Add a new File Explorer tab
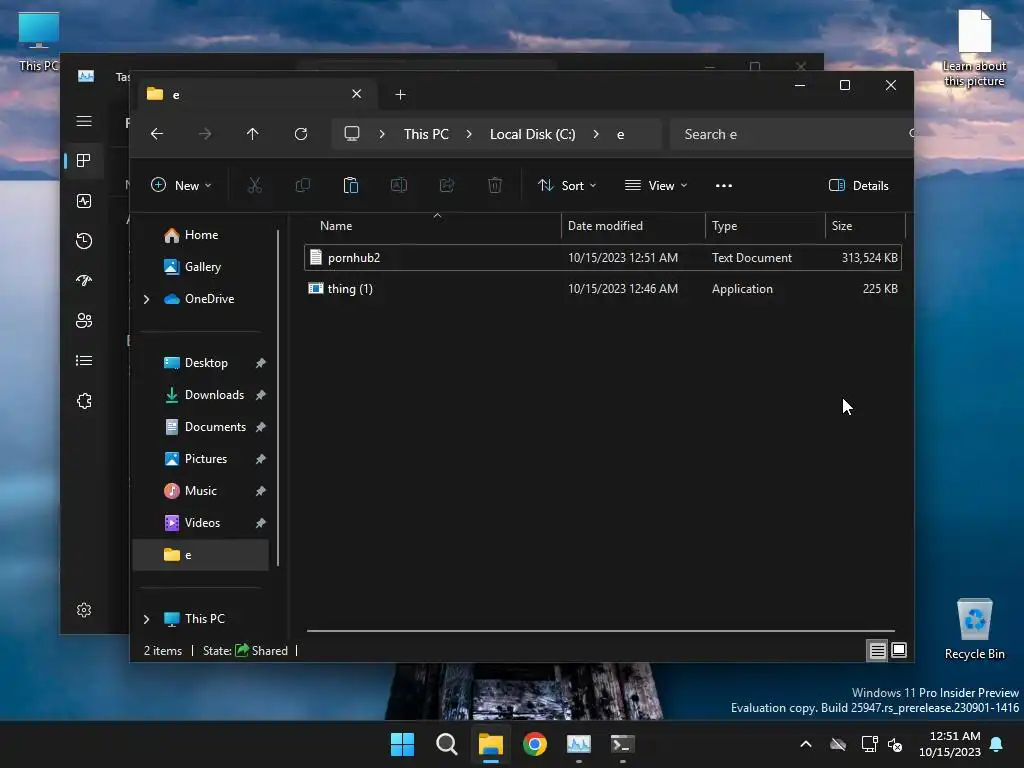1024x768 pixels. (400, 95)
